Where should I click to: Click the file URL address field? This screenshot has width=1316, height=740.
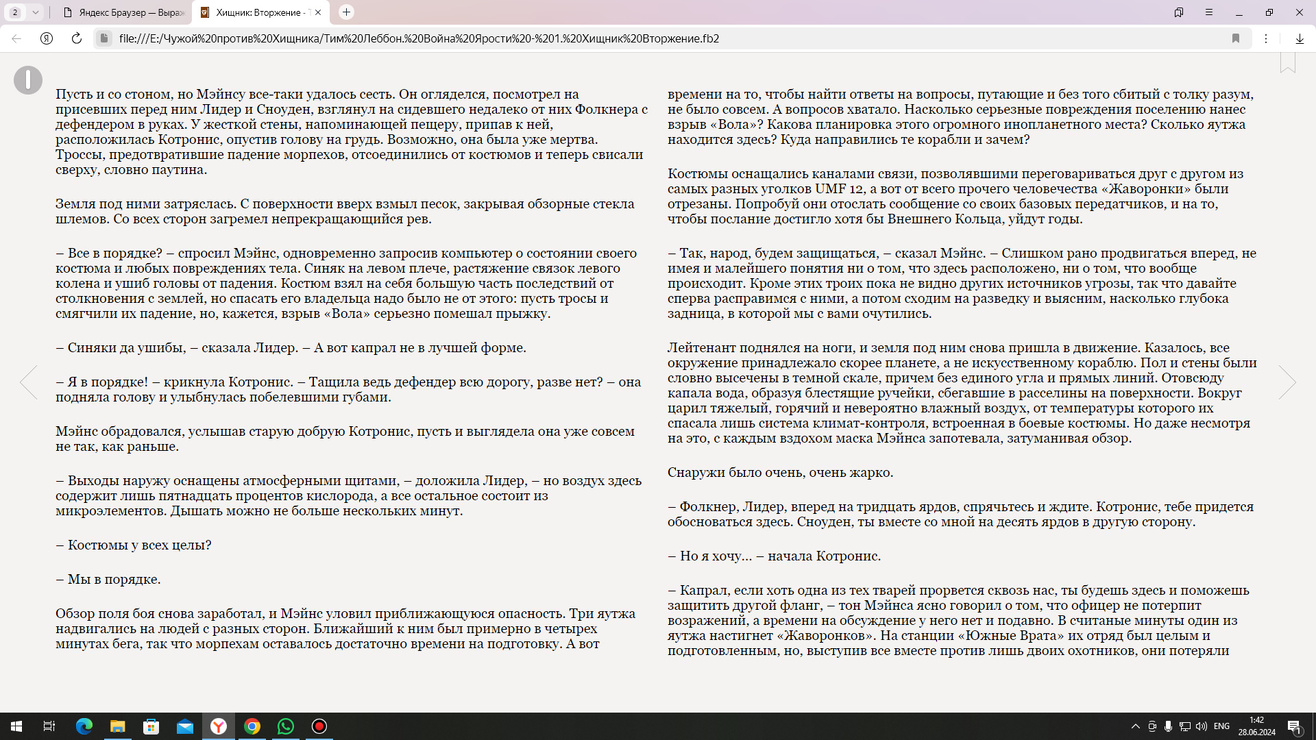click(x=660, y=38)
